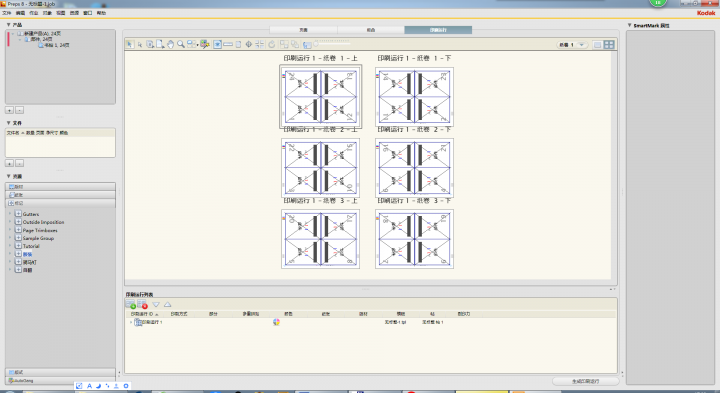Select the top-left press sheet thumbnail
This screenshot has height=393, width=720.
[321, 97]
